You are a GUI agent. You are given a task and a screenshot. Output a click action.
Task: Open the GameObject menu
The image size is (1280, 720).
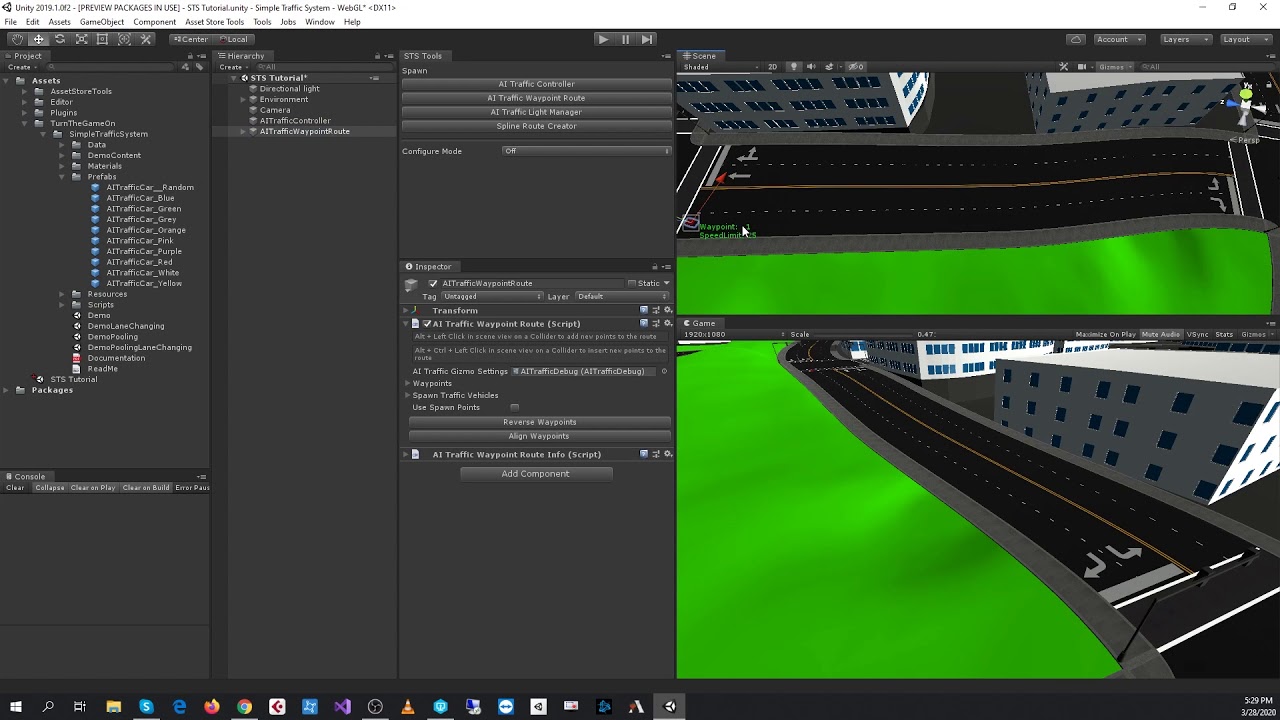point(102,22)
